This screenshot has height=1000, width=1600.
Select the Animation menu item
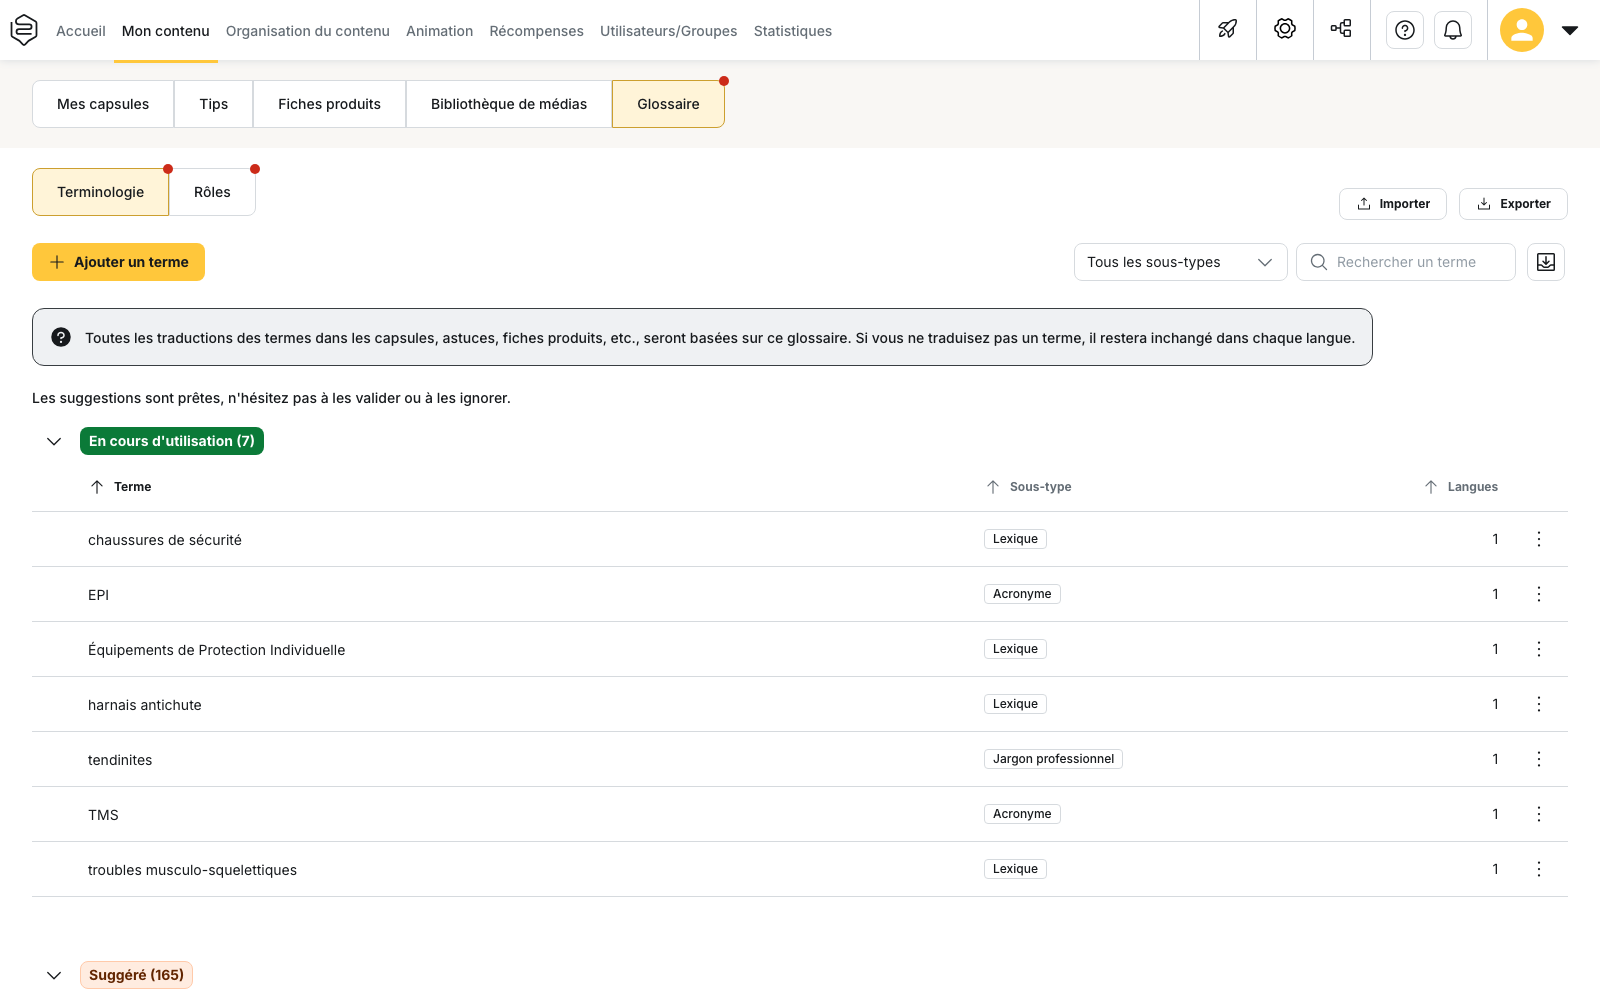[x=439, y=31]
